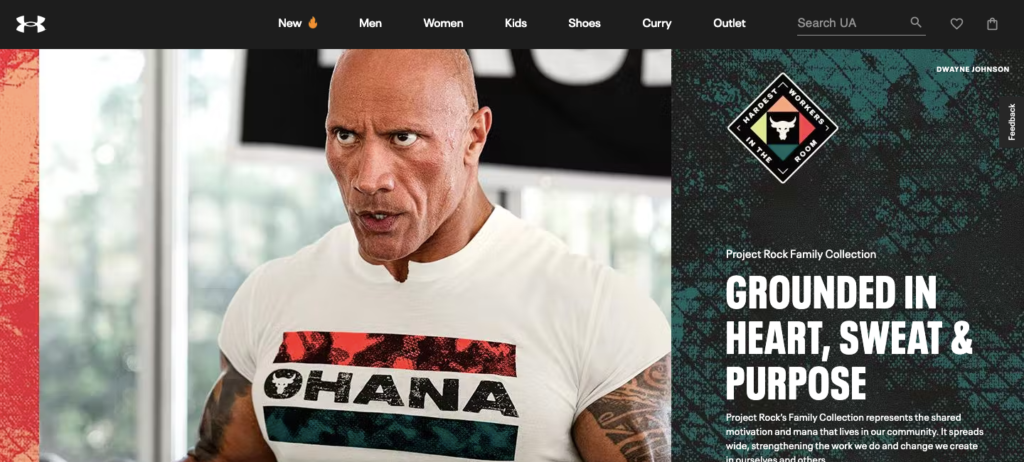This screenshot has height=462, width=1024.
Task: Click the Project Rock Family Collection text
Action: coord(801,254)
